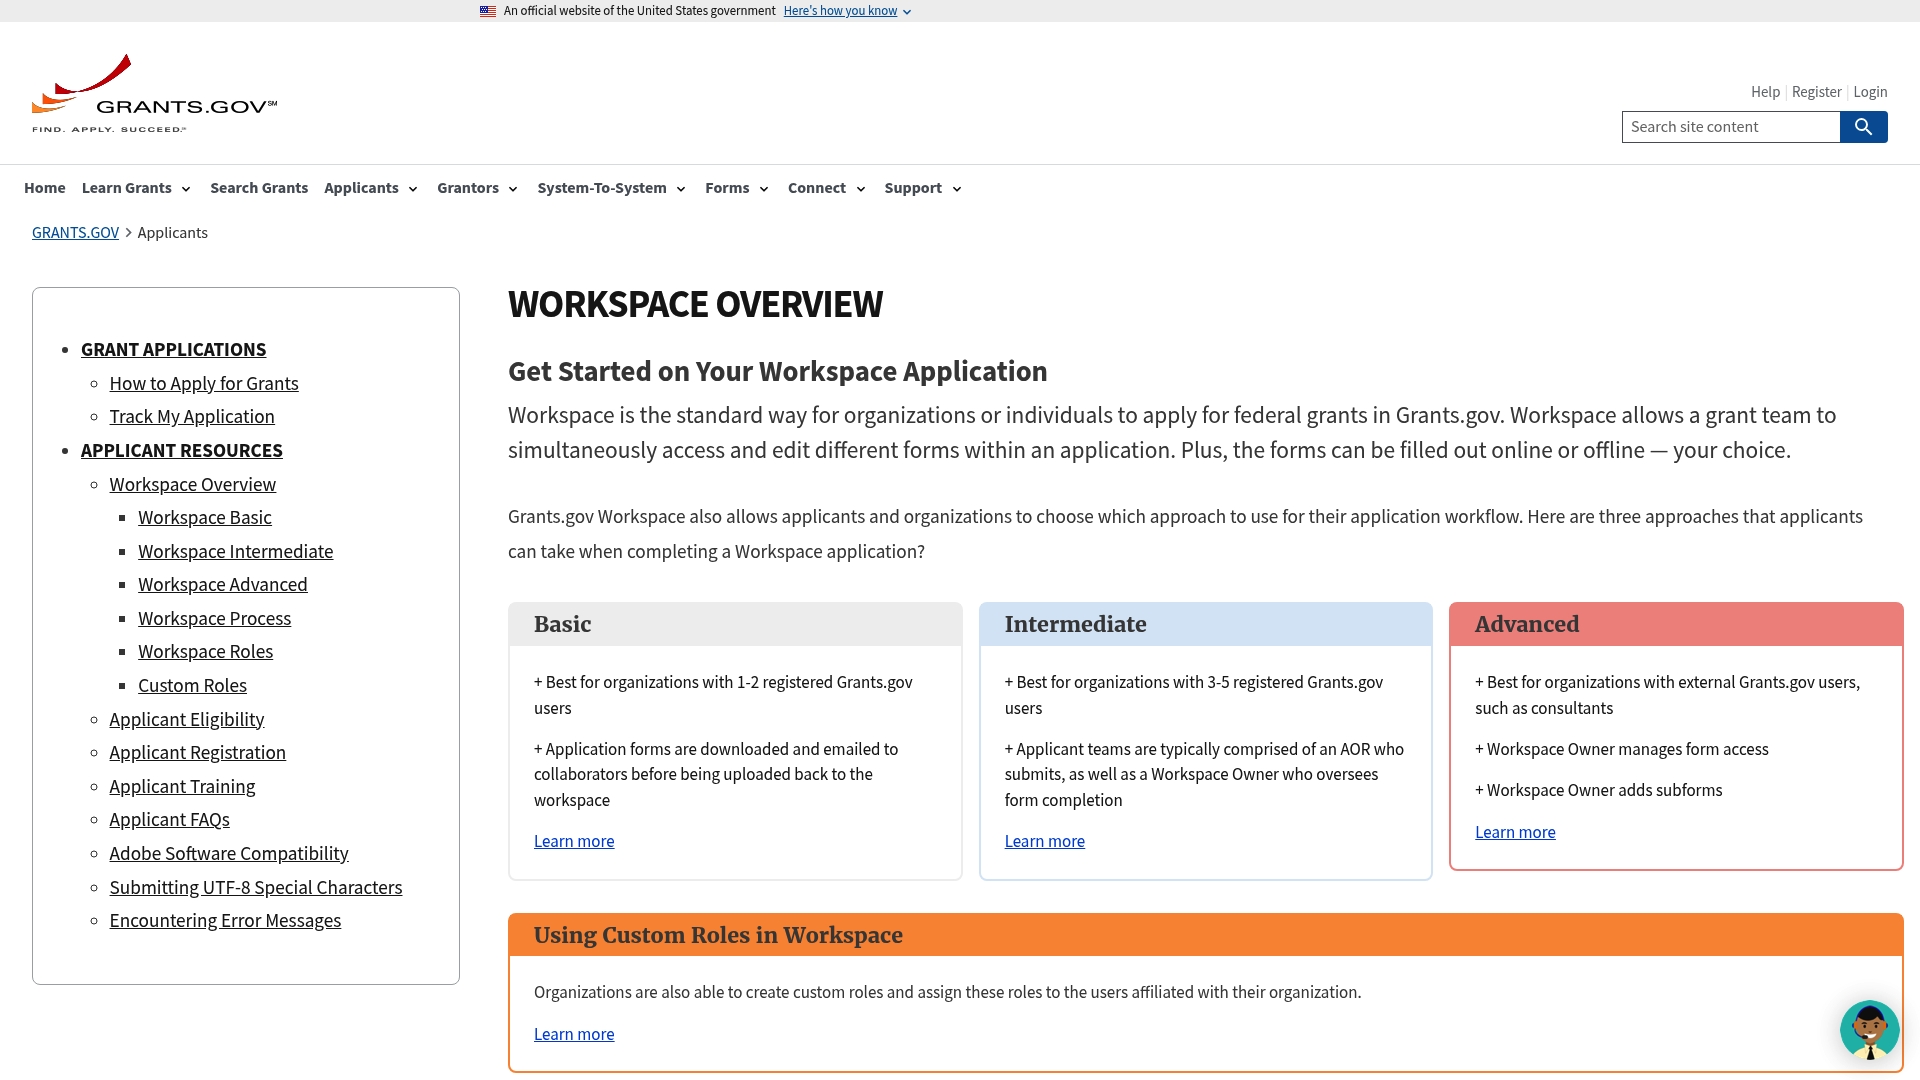The width and height of the screenshot is (1920, 1080).
Task: Open Workspace Intermediate sidebar link
Action: pos(236,552)
